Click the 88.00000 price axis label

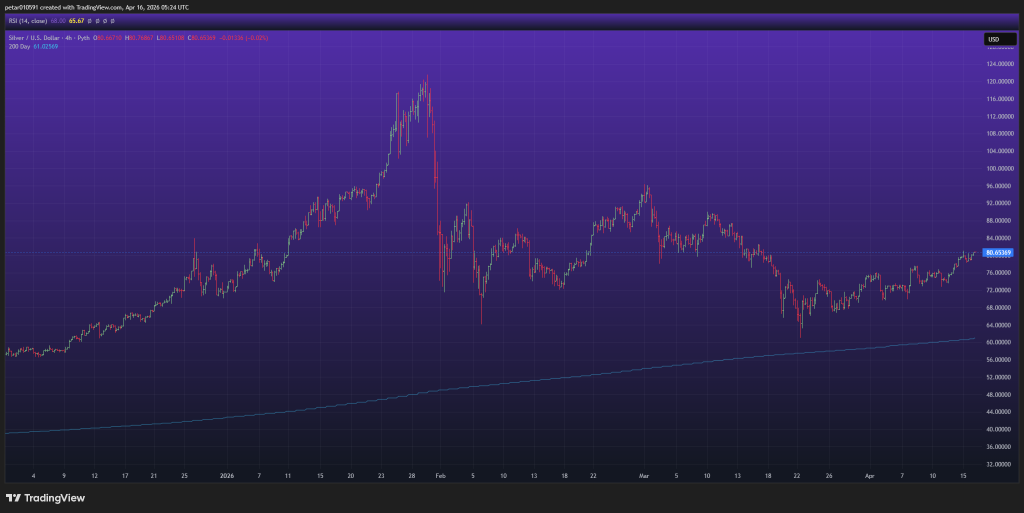(1000, 221)
